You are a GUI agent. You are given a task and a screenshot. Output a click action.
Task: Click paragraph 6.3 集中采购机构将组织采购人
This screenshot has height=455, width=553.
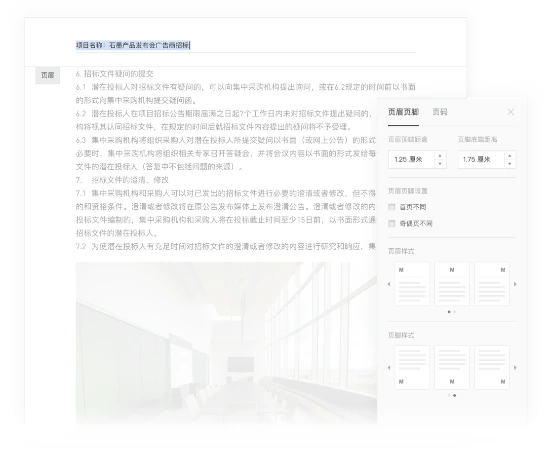[x=226, y=153]
